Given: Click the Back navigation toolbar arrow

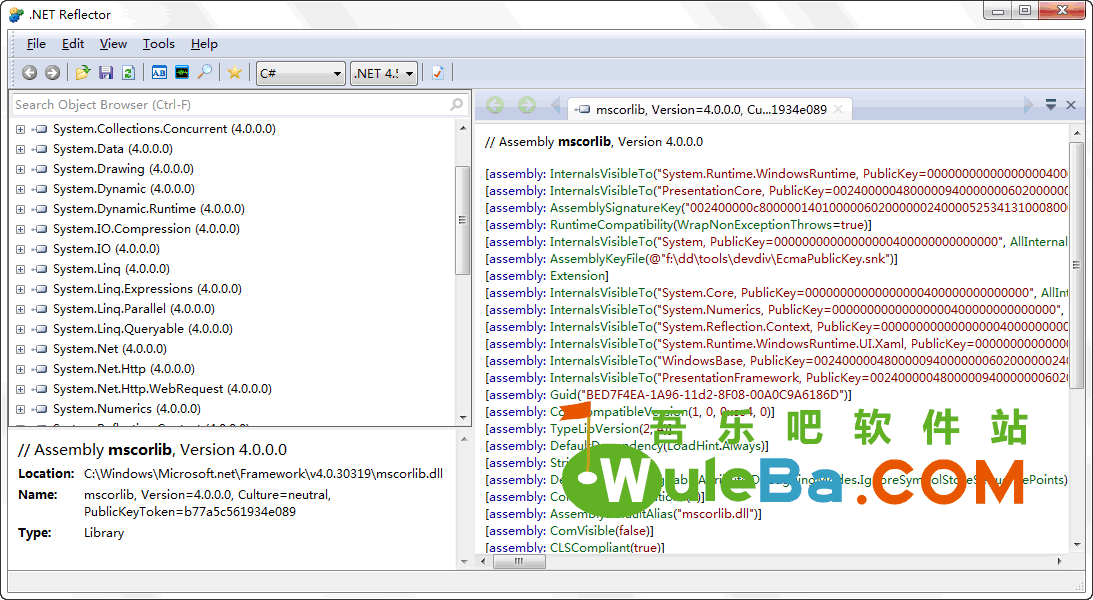Looking at the screenshot, I should (x=29, y=72).
